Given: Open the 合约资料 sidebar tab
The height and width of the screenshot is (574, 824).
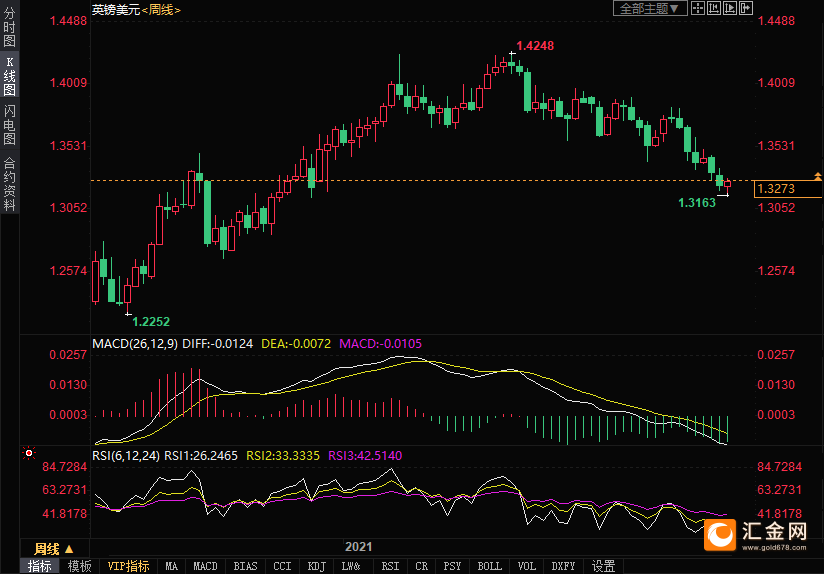Looking at the screenshot, I should tap(9, 183).
